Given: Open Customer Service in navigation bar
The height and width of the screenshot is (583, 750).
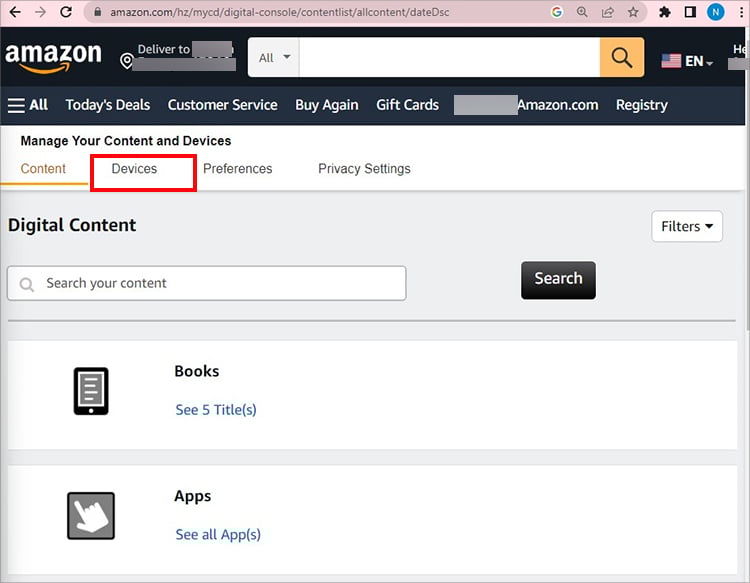Looking at the screenshot, I should [222, 105].
